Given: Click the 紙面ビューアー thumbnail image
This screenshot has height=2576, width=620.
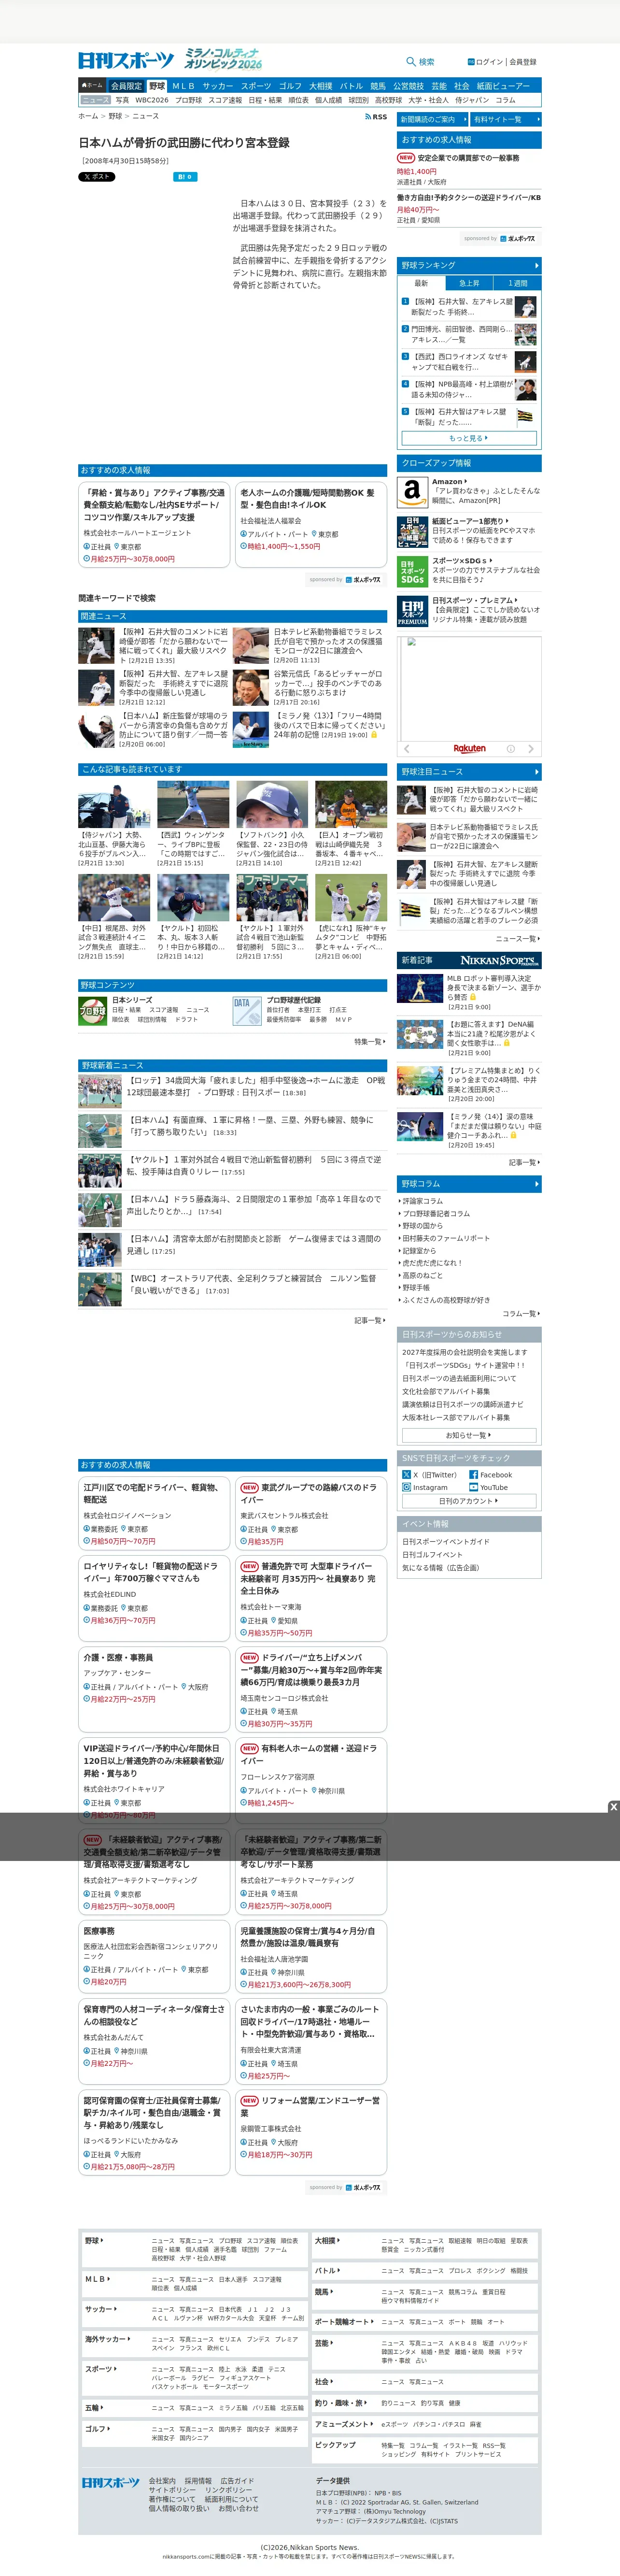Looking at the screenshot, I should (x=412, y=531).
